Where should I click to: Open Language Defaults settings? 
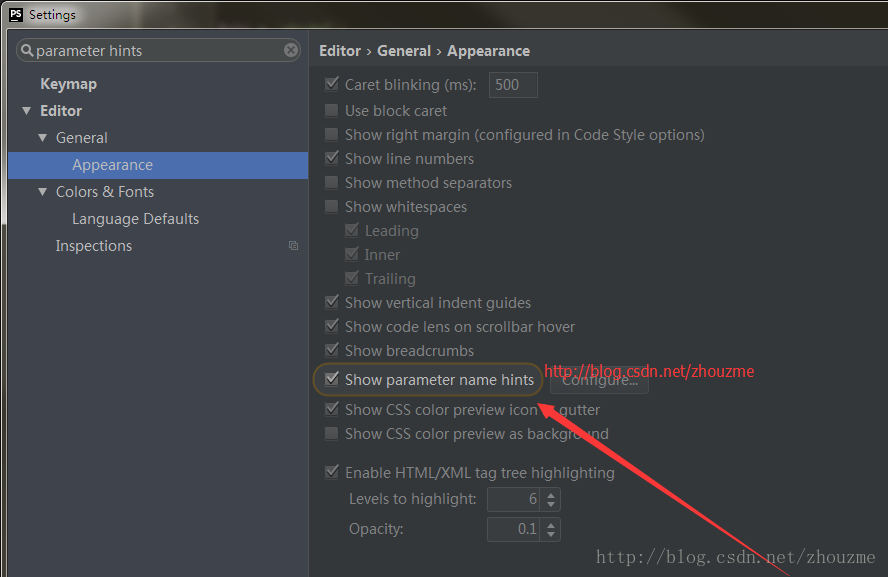pyautogui.click(x=135, y=219)
